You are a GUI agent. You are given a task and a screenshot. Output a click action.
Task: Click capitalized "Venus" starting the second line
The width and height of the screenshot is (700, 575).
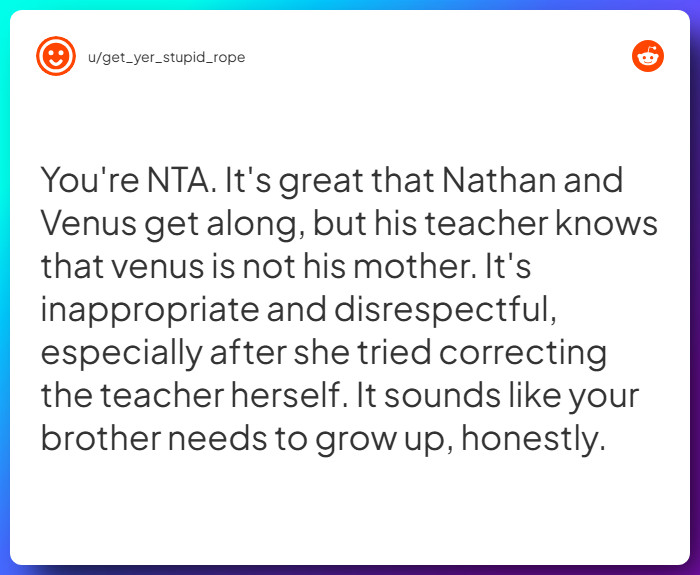tap(88, 223)
